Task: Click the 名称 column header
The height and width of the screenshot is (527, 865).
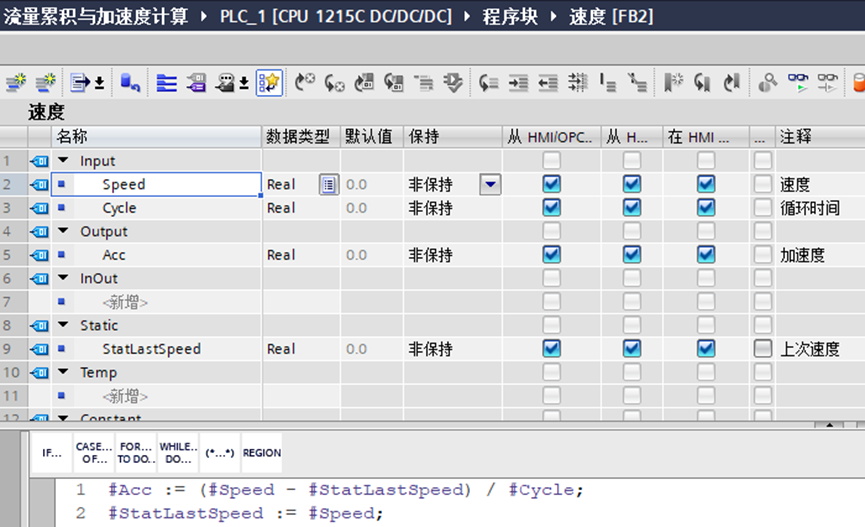Action: point(156,136)
